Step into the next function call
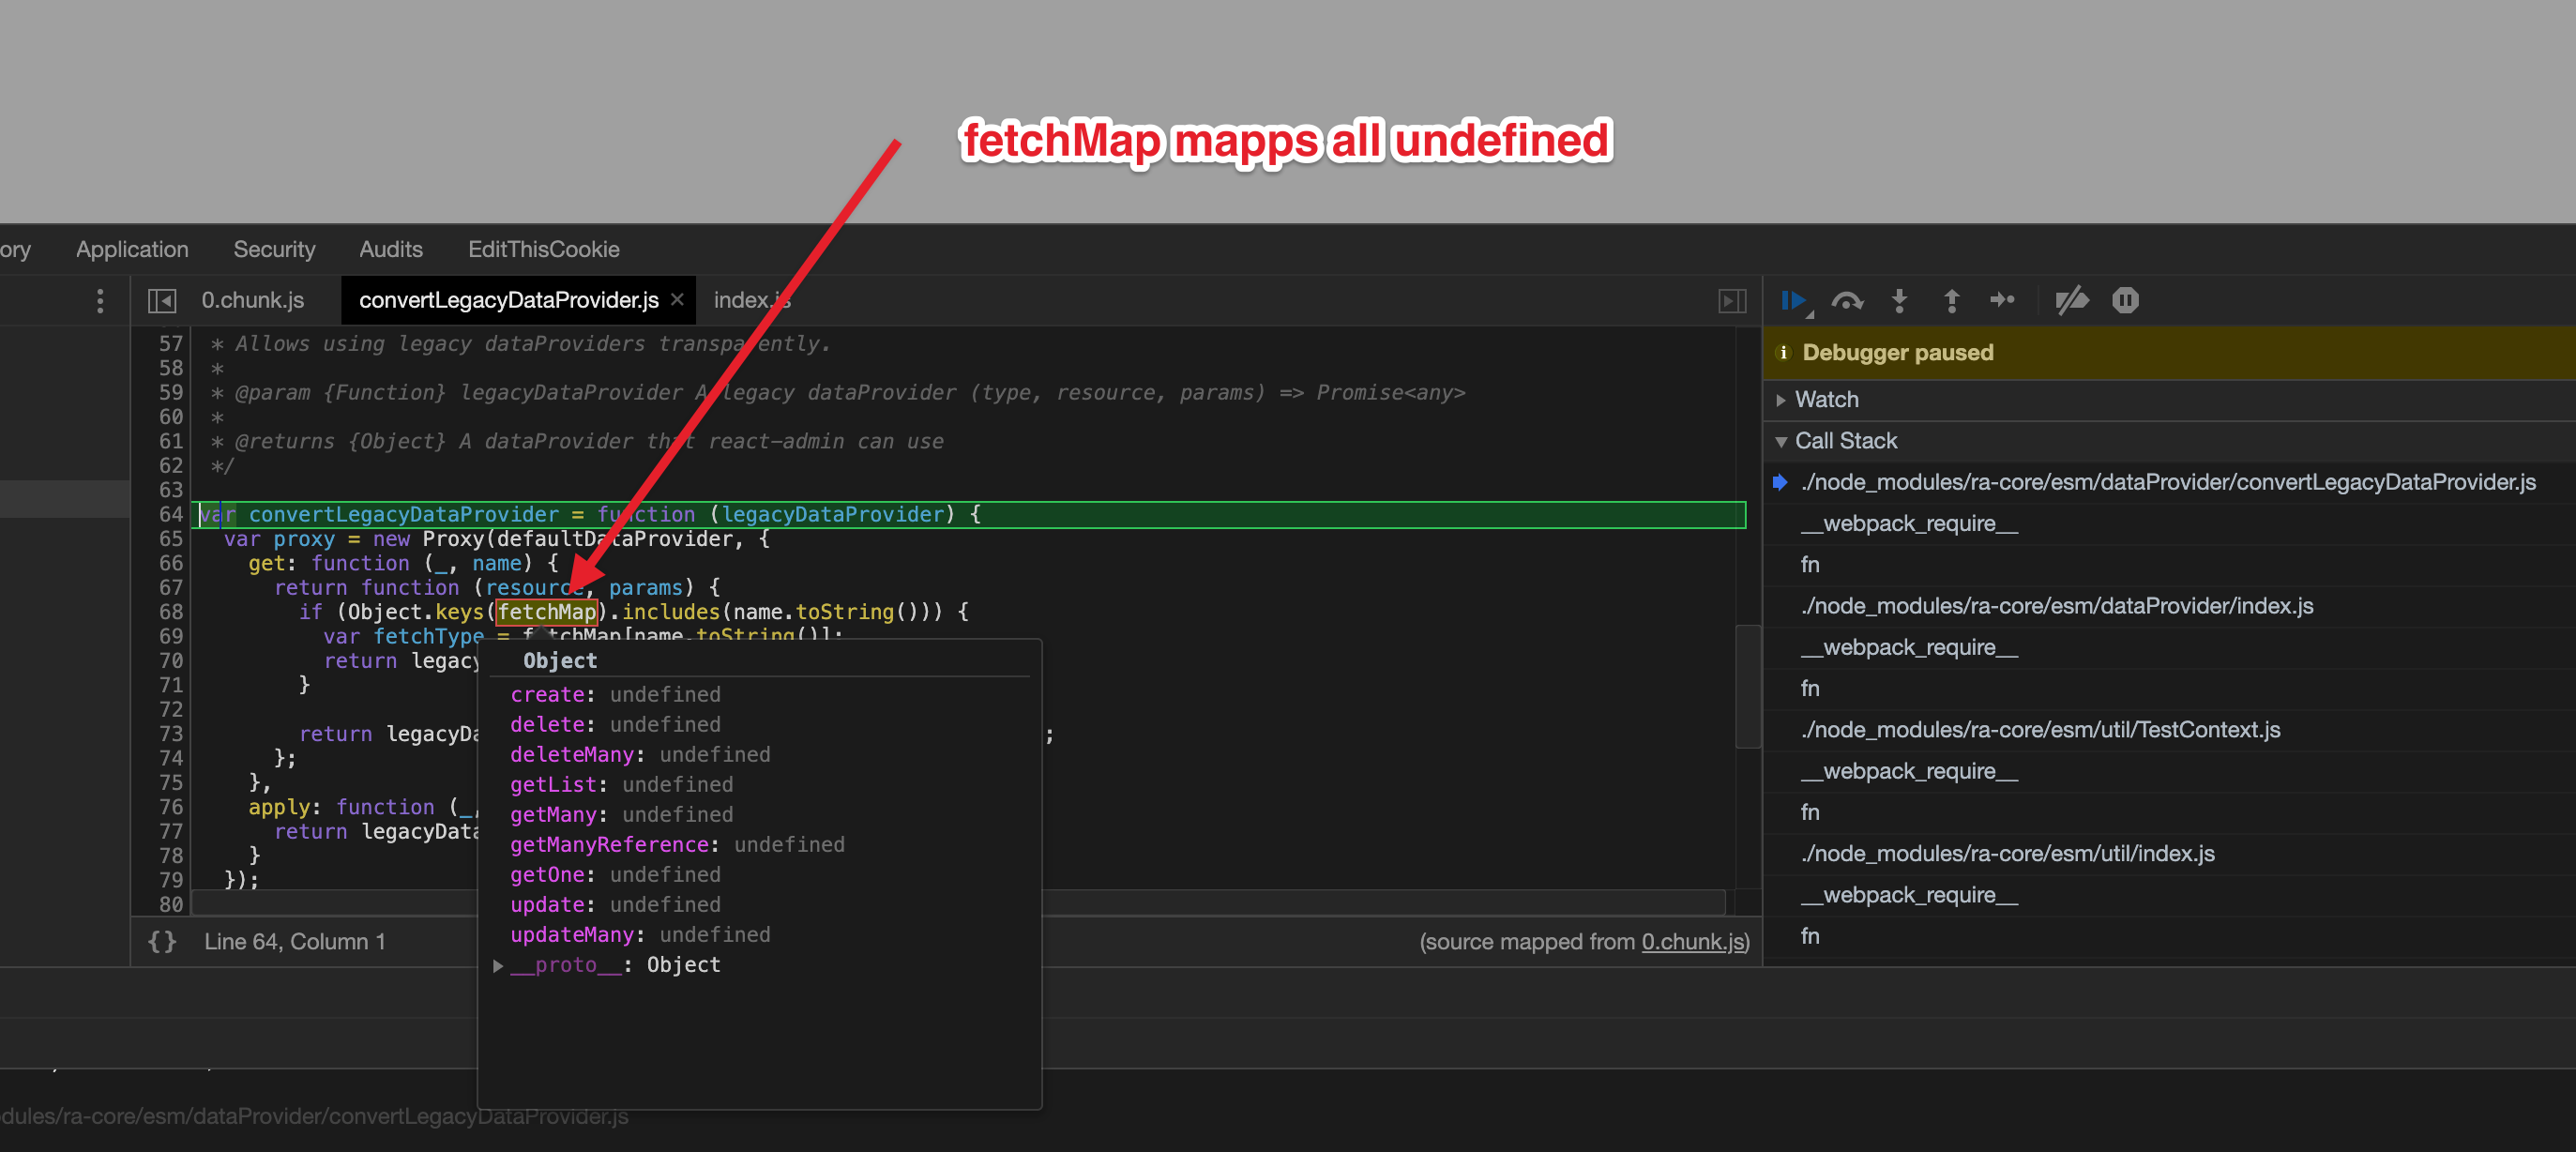2576x1152 pixels. tap(1900, 300)
